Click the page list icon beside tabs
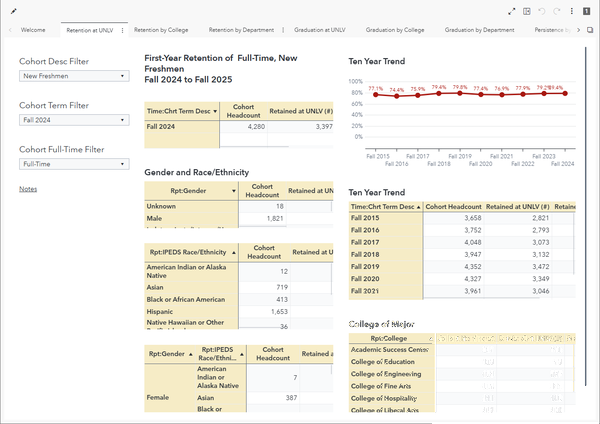The image size is (600, 424). (x=590, y=30)
